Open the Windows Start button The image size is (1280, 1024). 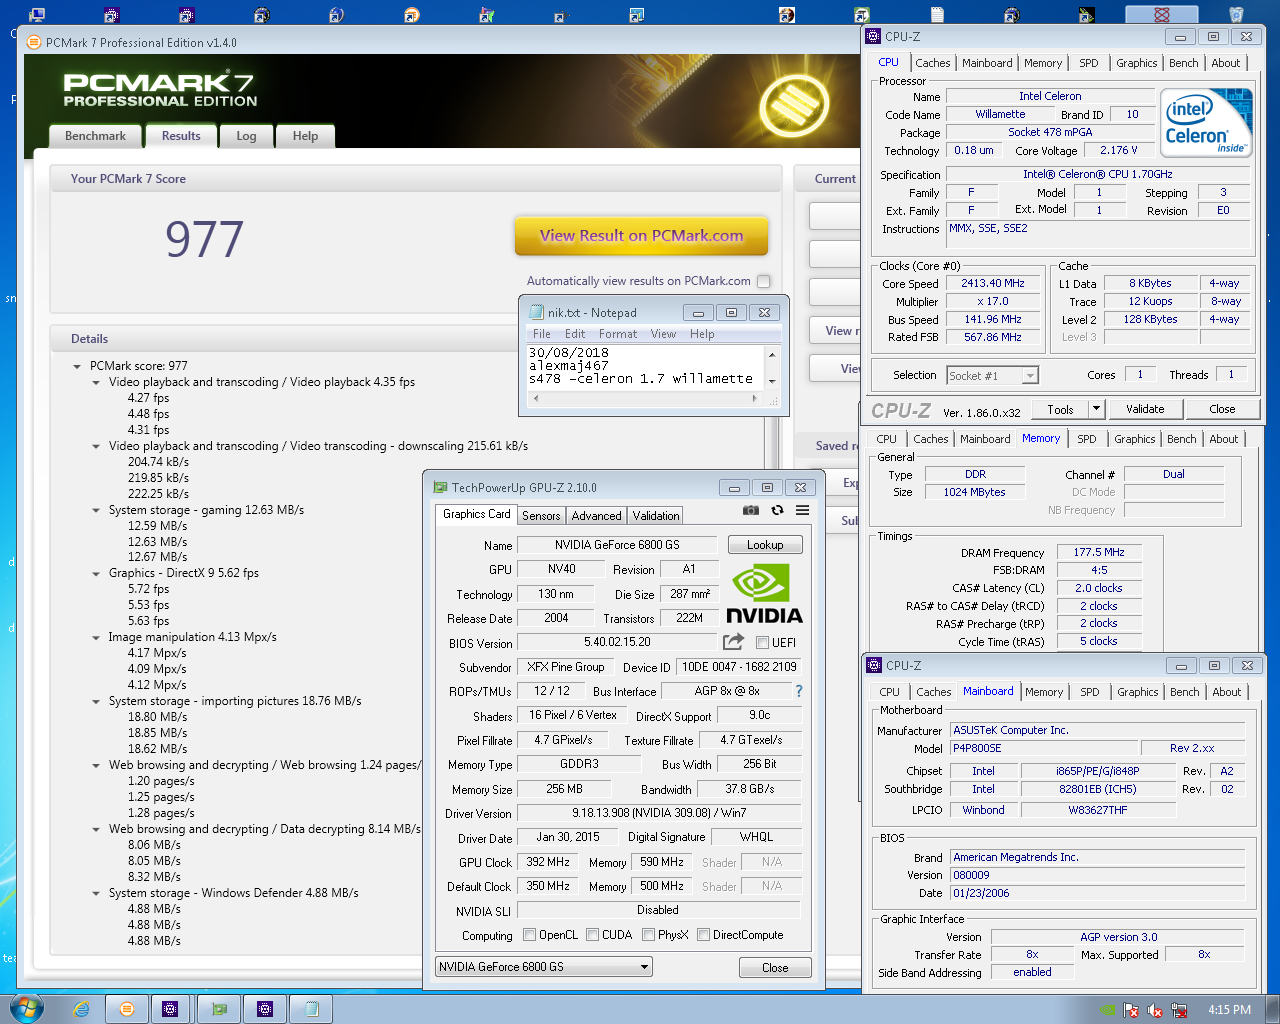(26, 1008)
